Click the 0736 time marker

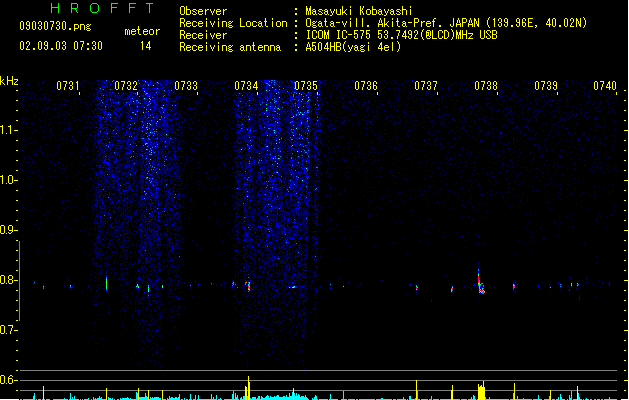pyautogui.click(x=366, y=86)
